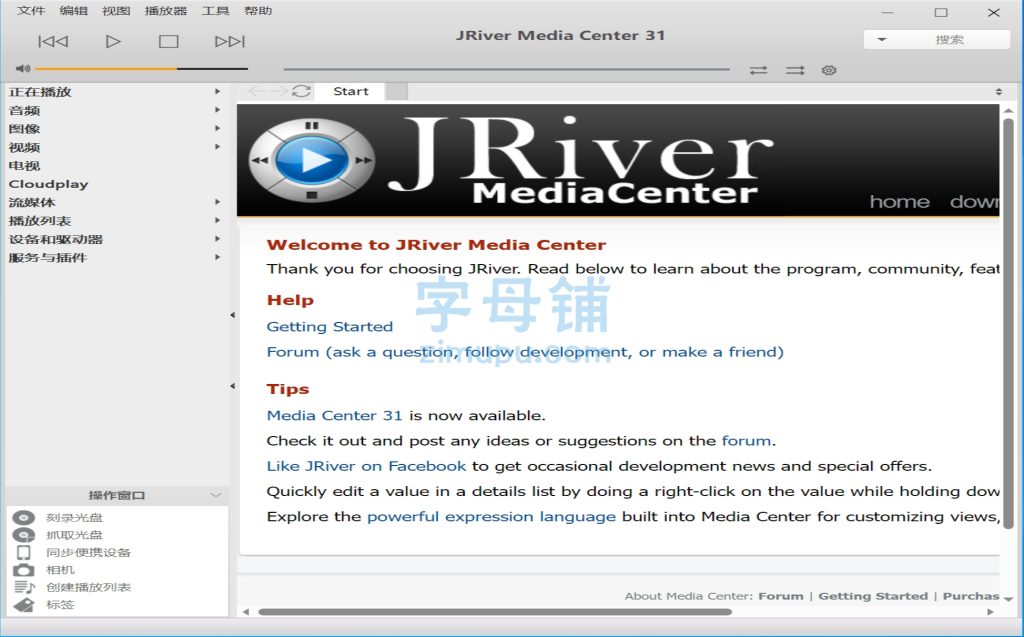1024x637 pixels.
Task: Click the horizontal scrollbar thumb
Action: click(494, 612)
